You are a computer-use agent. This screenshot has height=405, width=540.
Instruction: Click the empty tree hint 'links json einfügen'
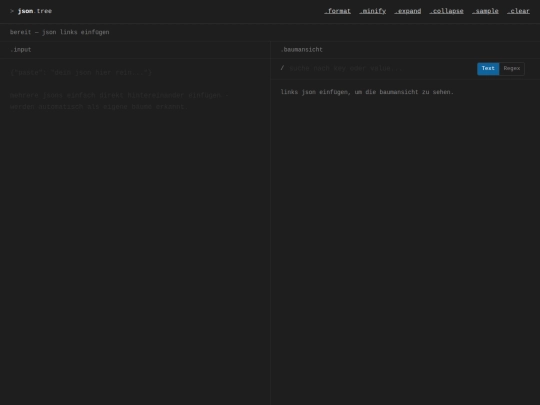click(x=367, y=92)
